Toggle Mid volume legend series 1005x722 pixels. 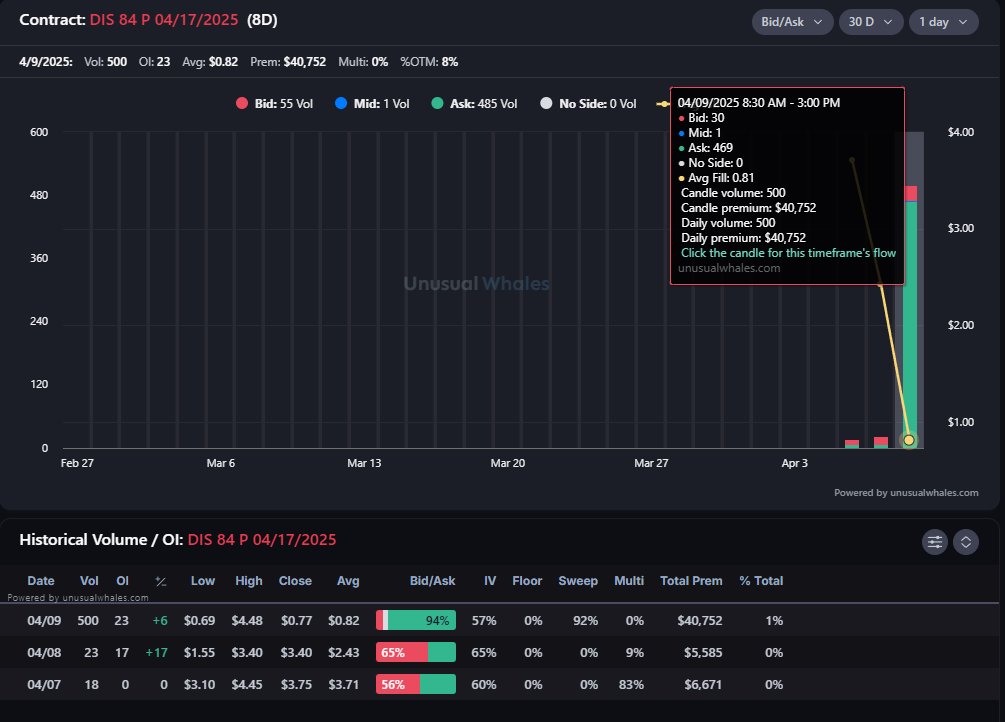(372, 104)
